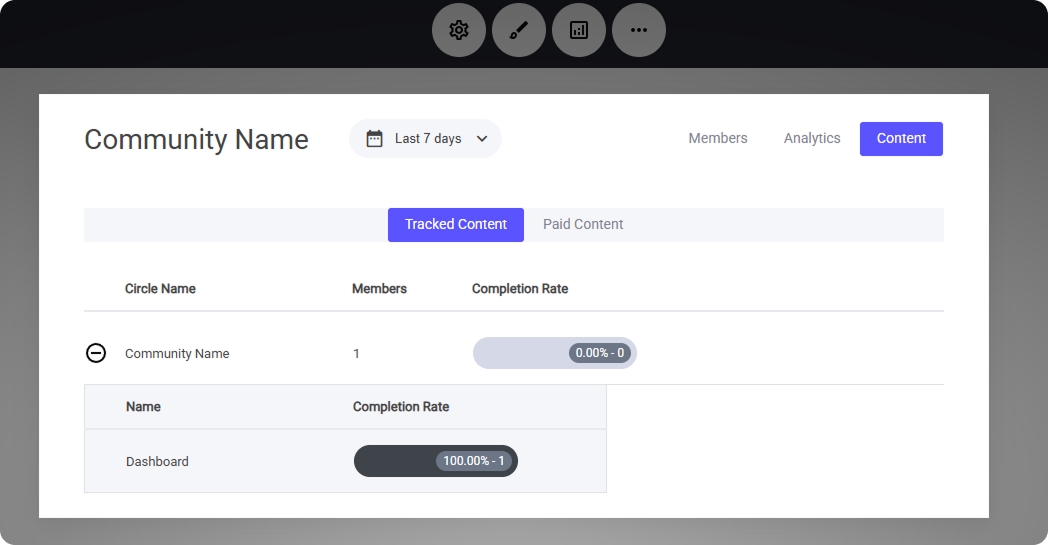Click the Members column header

[379, 289]
